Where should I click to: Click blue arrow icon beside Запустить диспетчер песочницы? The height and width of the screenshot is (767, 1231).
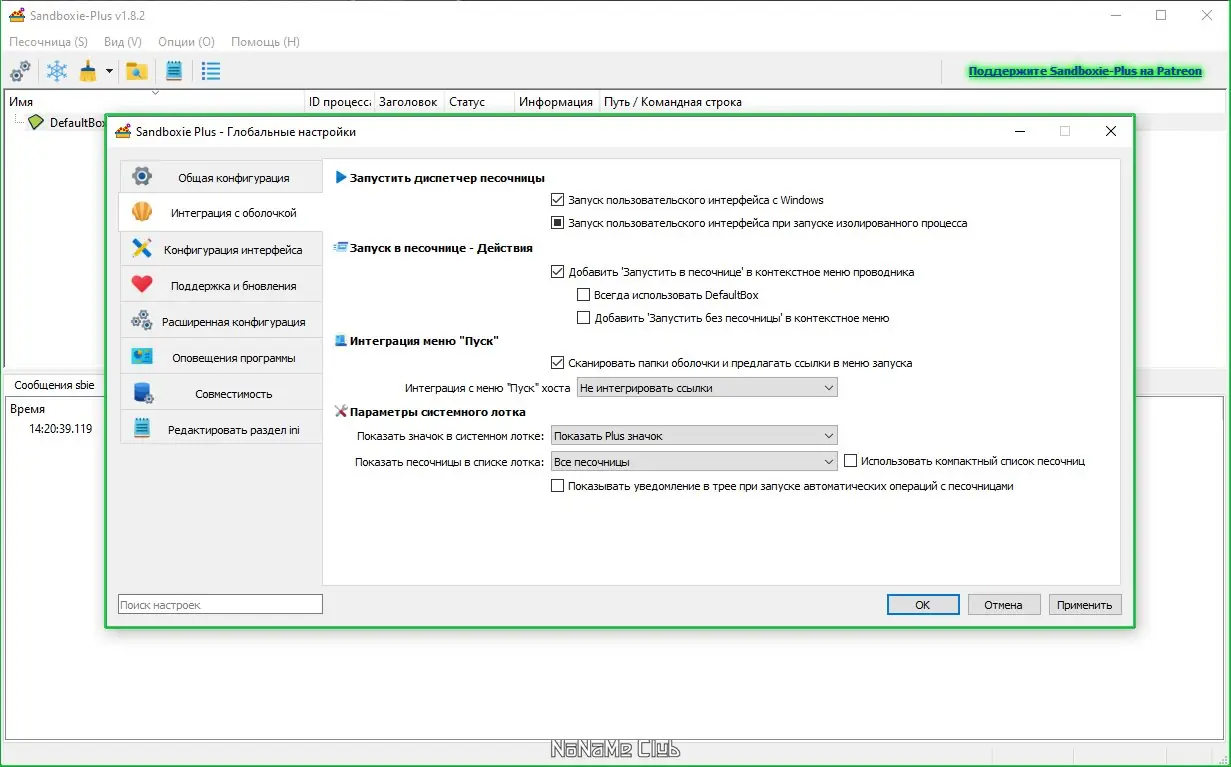(x=340, y=178)
